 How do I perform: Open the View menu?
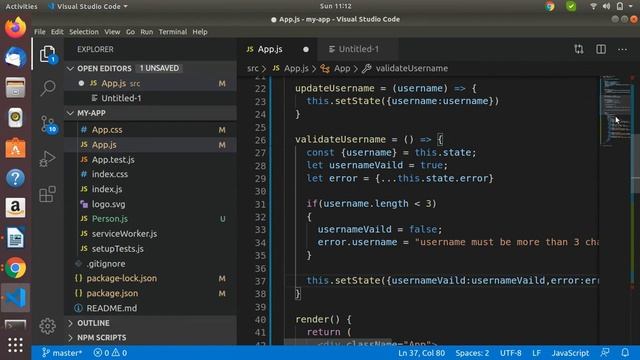(x=112, y=32)
